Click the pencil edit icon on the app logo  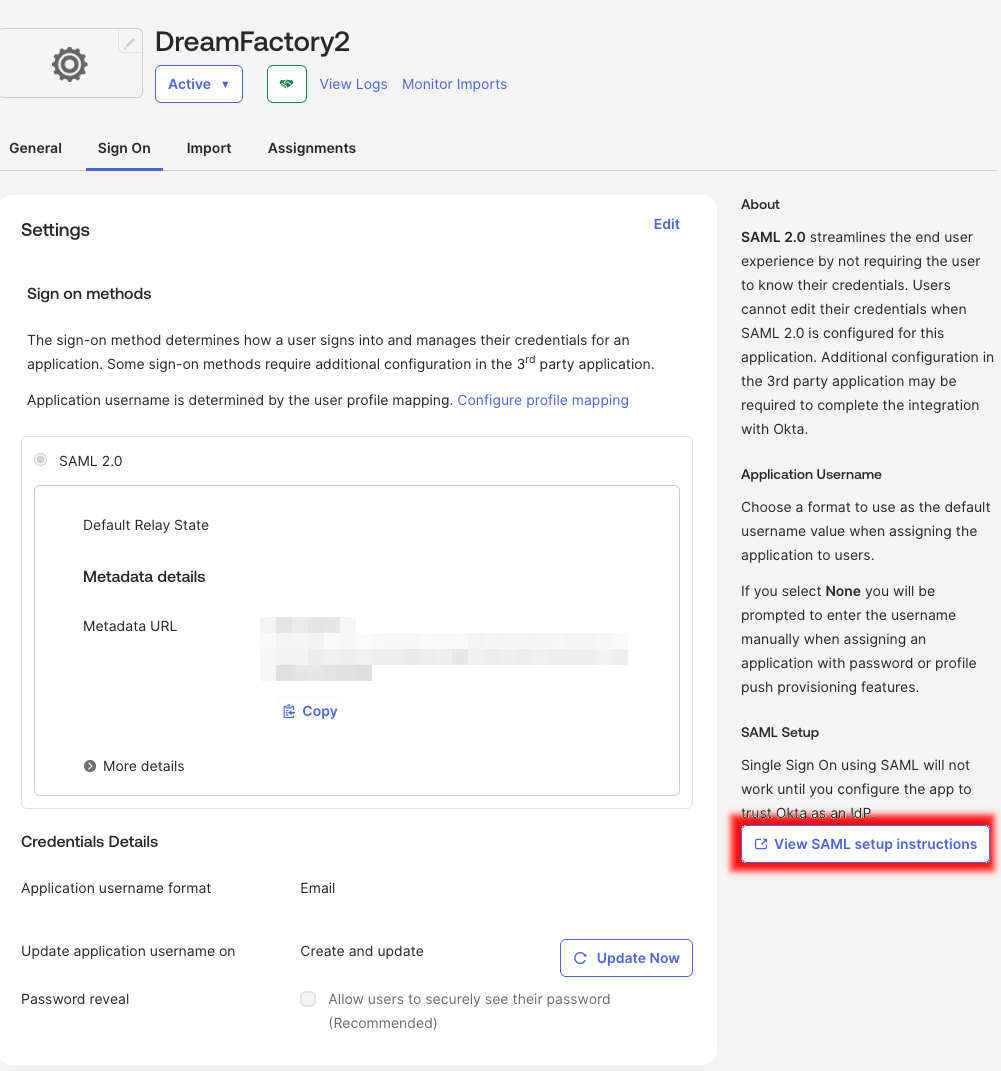(x=129, y=41)
